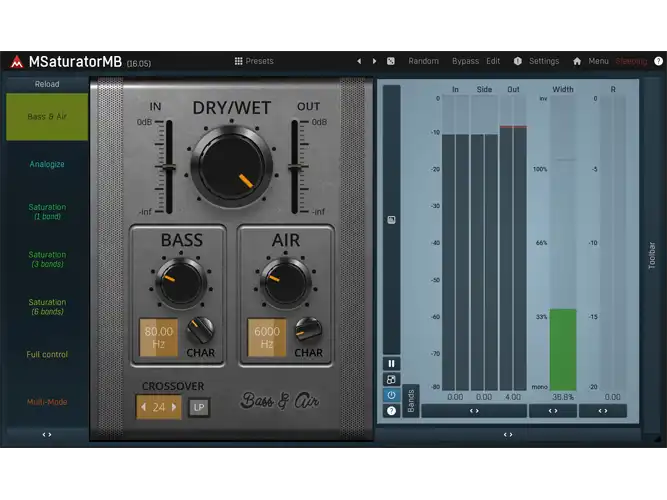Select the Multi-Mode device
The height and width of the screenshot is (500, 667).
pos(47,402)
